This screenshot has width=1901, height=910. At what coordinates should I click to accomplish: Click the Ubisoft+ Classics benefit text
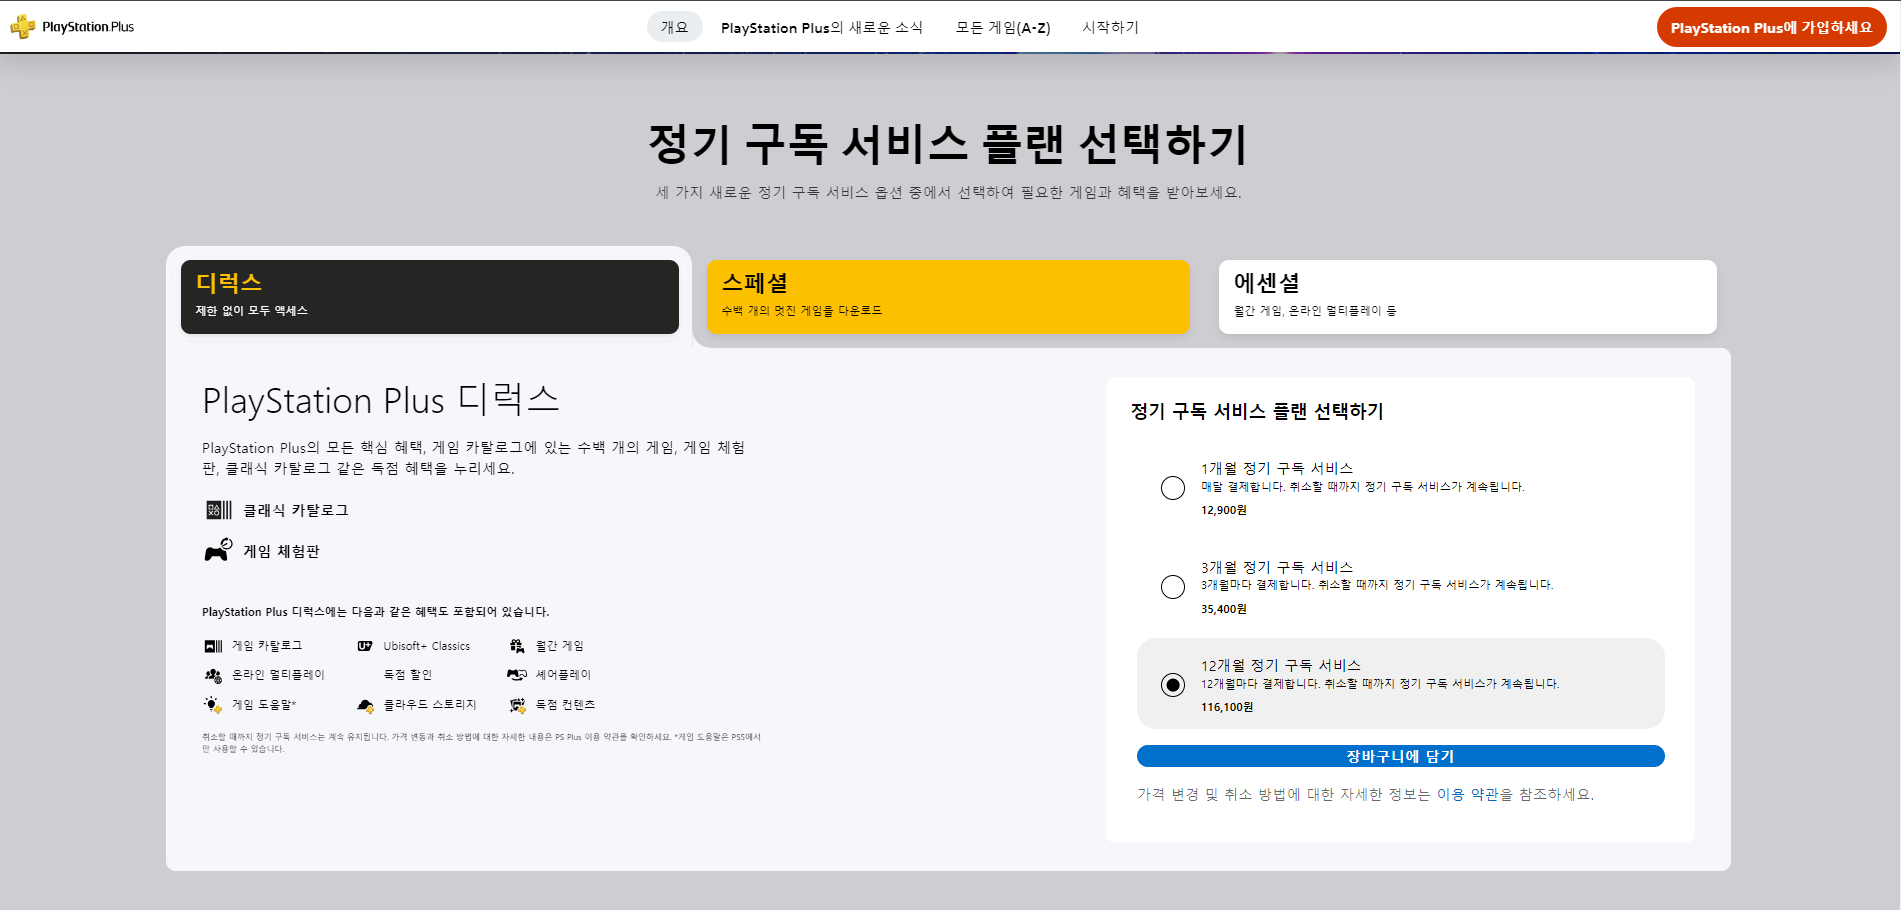pyautogui.click(x=427, y=646)
